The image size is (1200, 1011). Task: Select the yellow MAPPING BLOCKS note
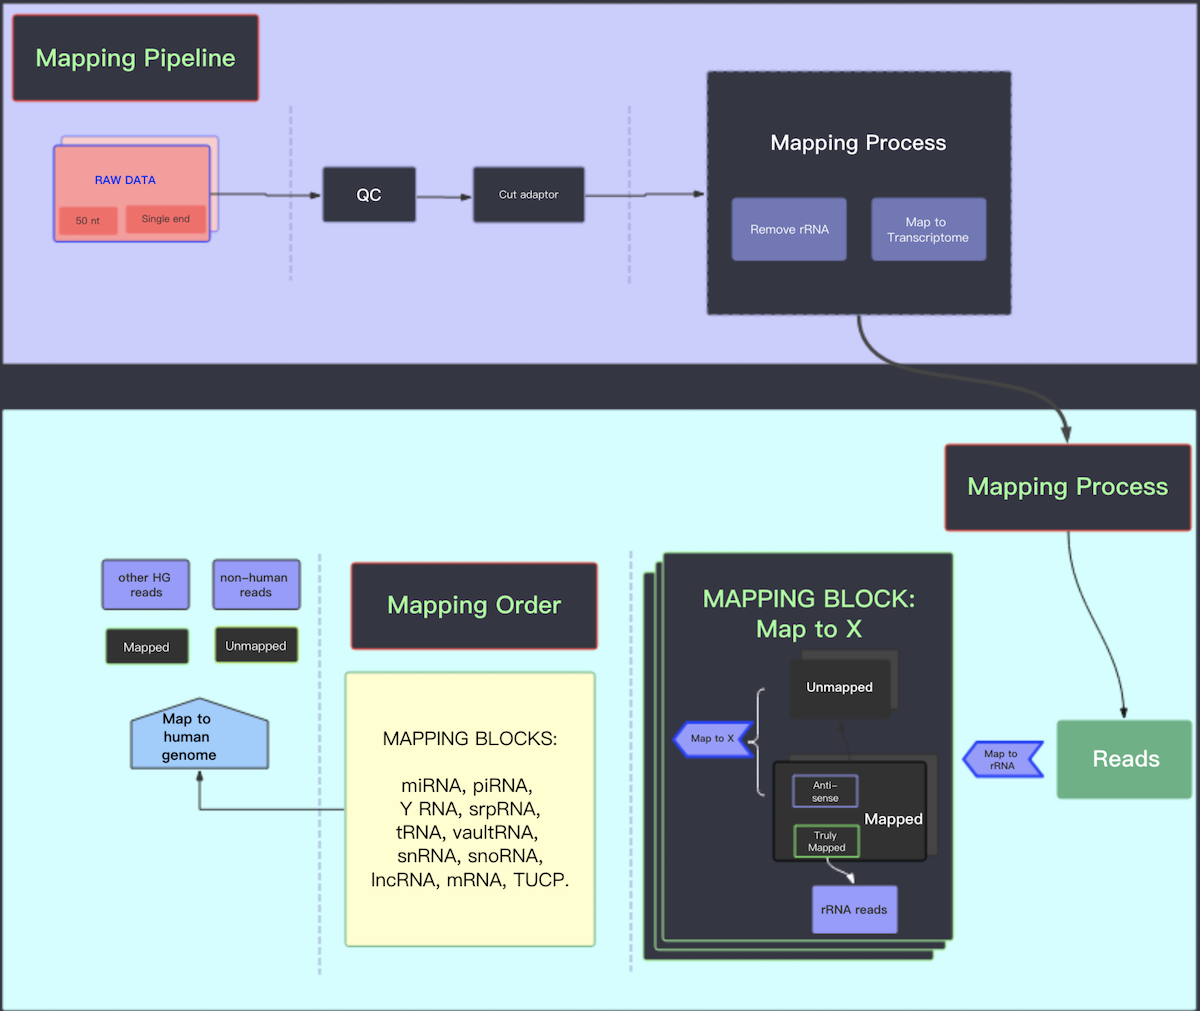pyautogui.click(x=469, y=809)
